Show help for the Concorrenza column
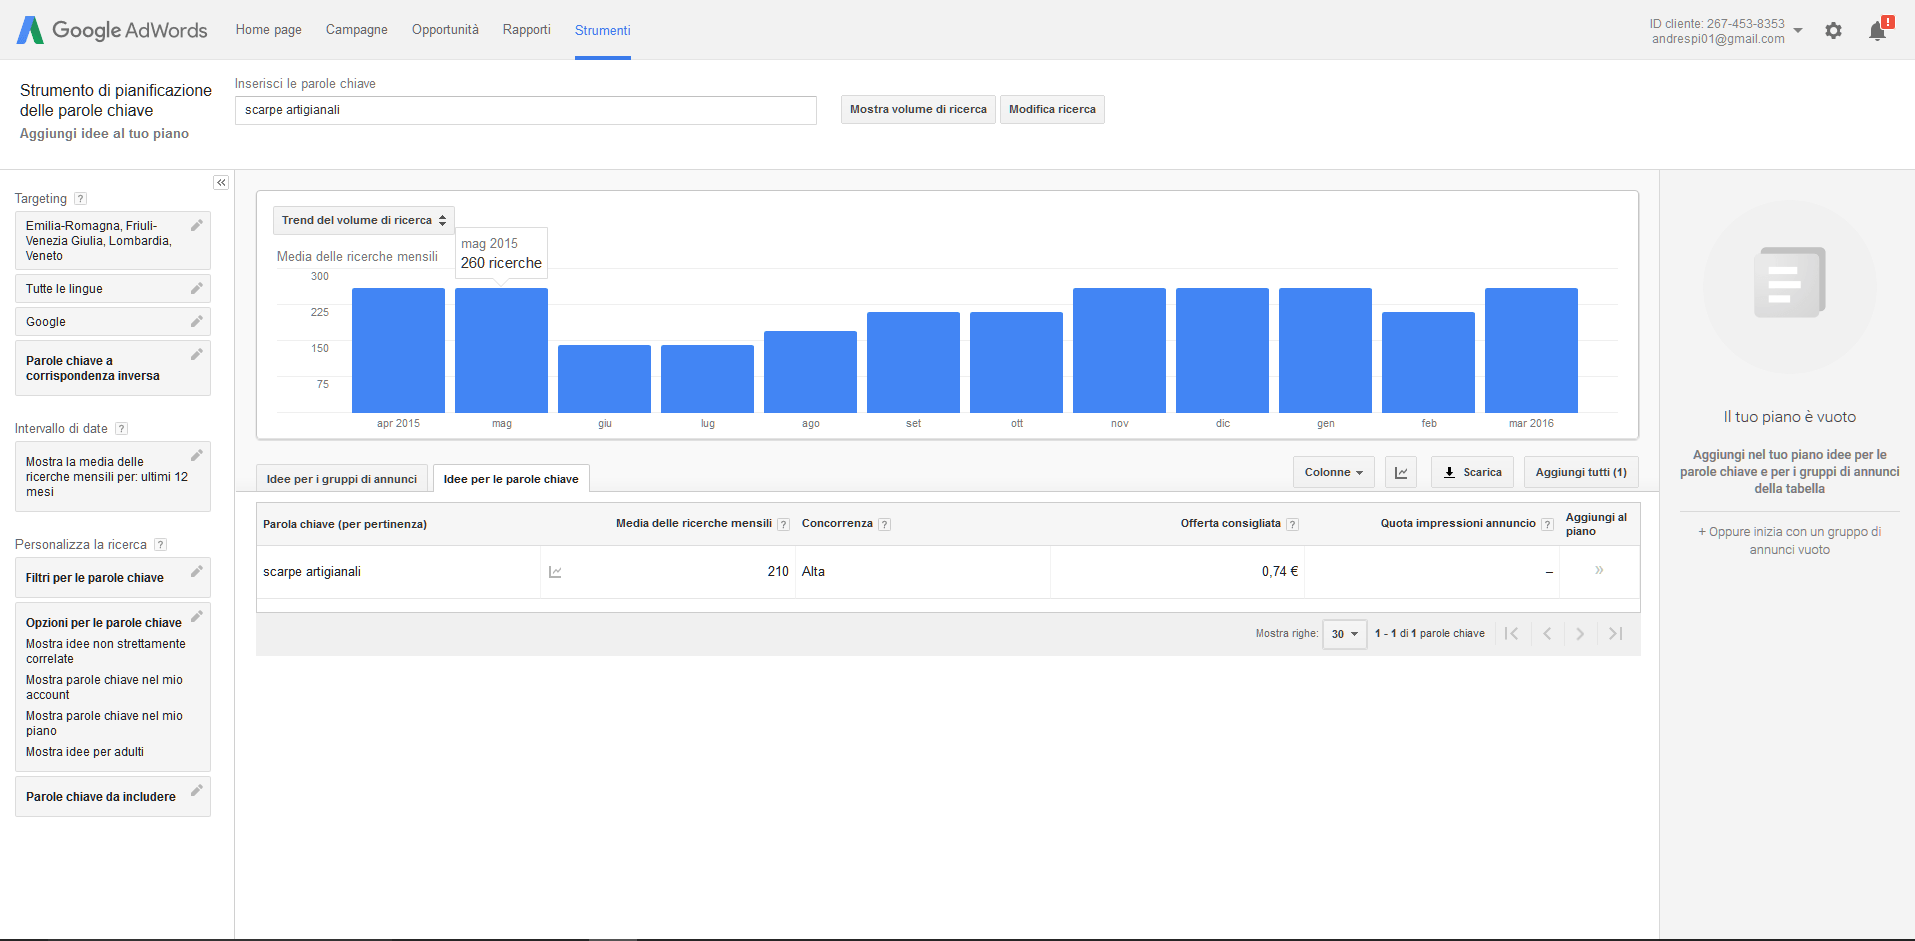This screenshot has height=941, width=1915. coord(885,524)
